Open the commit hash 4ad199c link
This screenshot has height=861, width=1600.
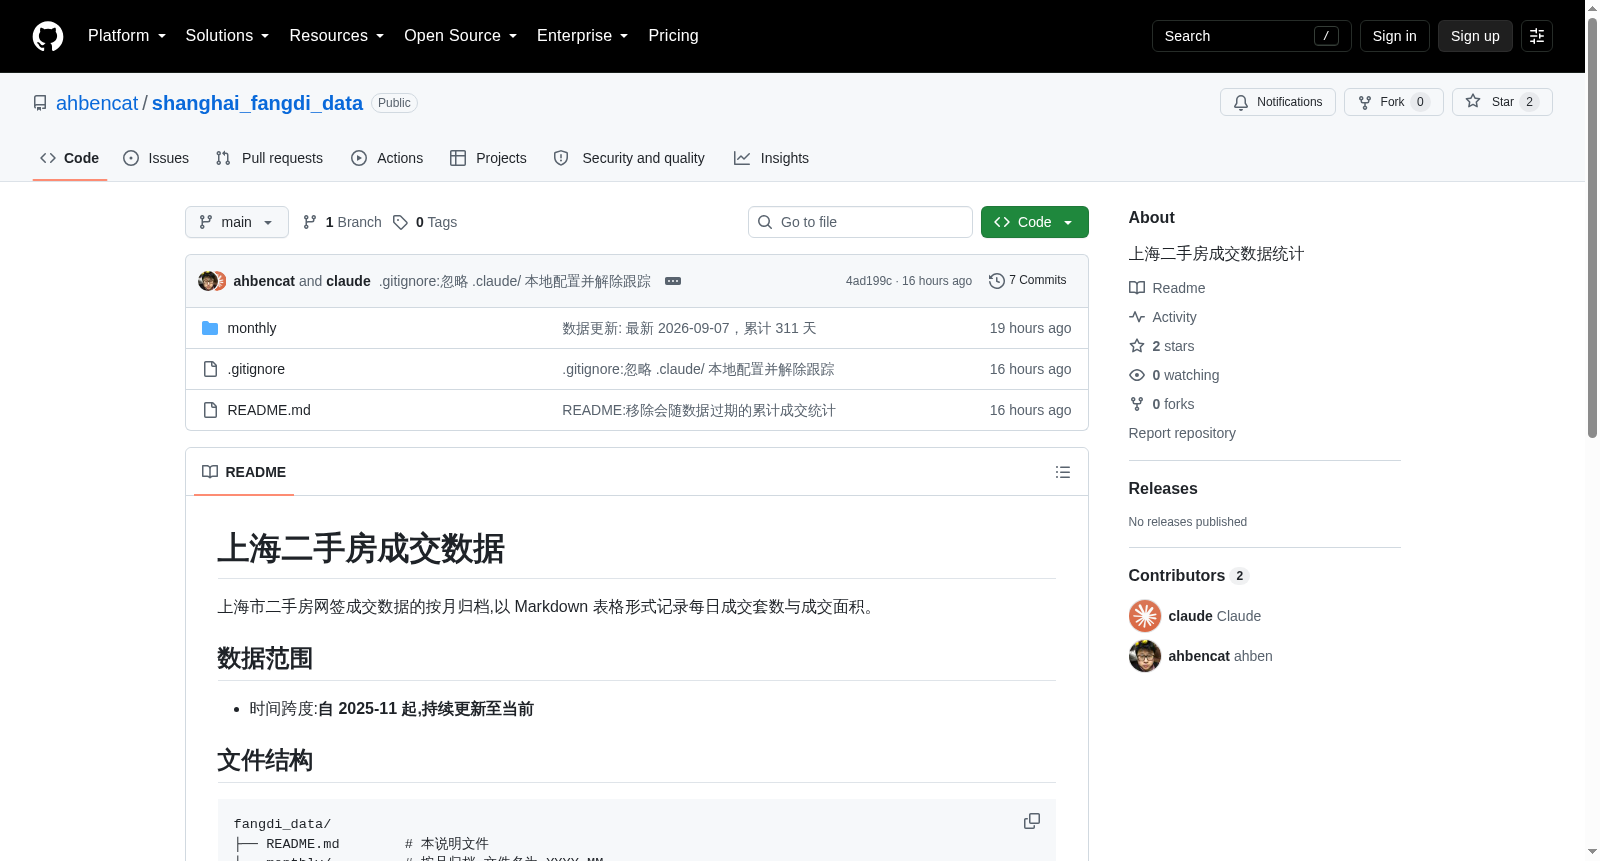868,281
